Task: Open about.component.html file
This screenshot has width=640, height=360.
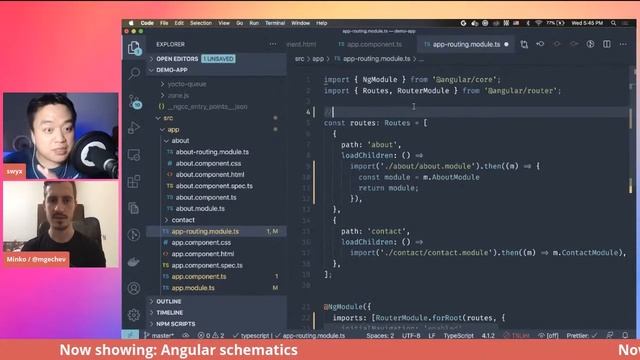Action: point(210,175)
